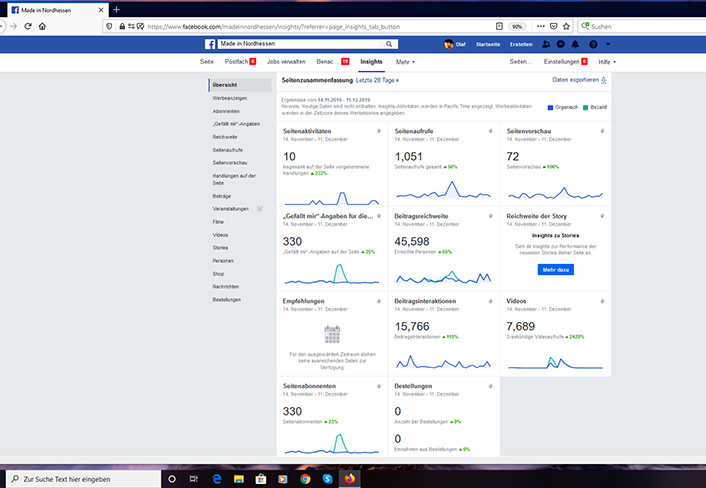Click Windows taskbar search box

coord(83,479)
